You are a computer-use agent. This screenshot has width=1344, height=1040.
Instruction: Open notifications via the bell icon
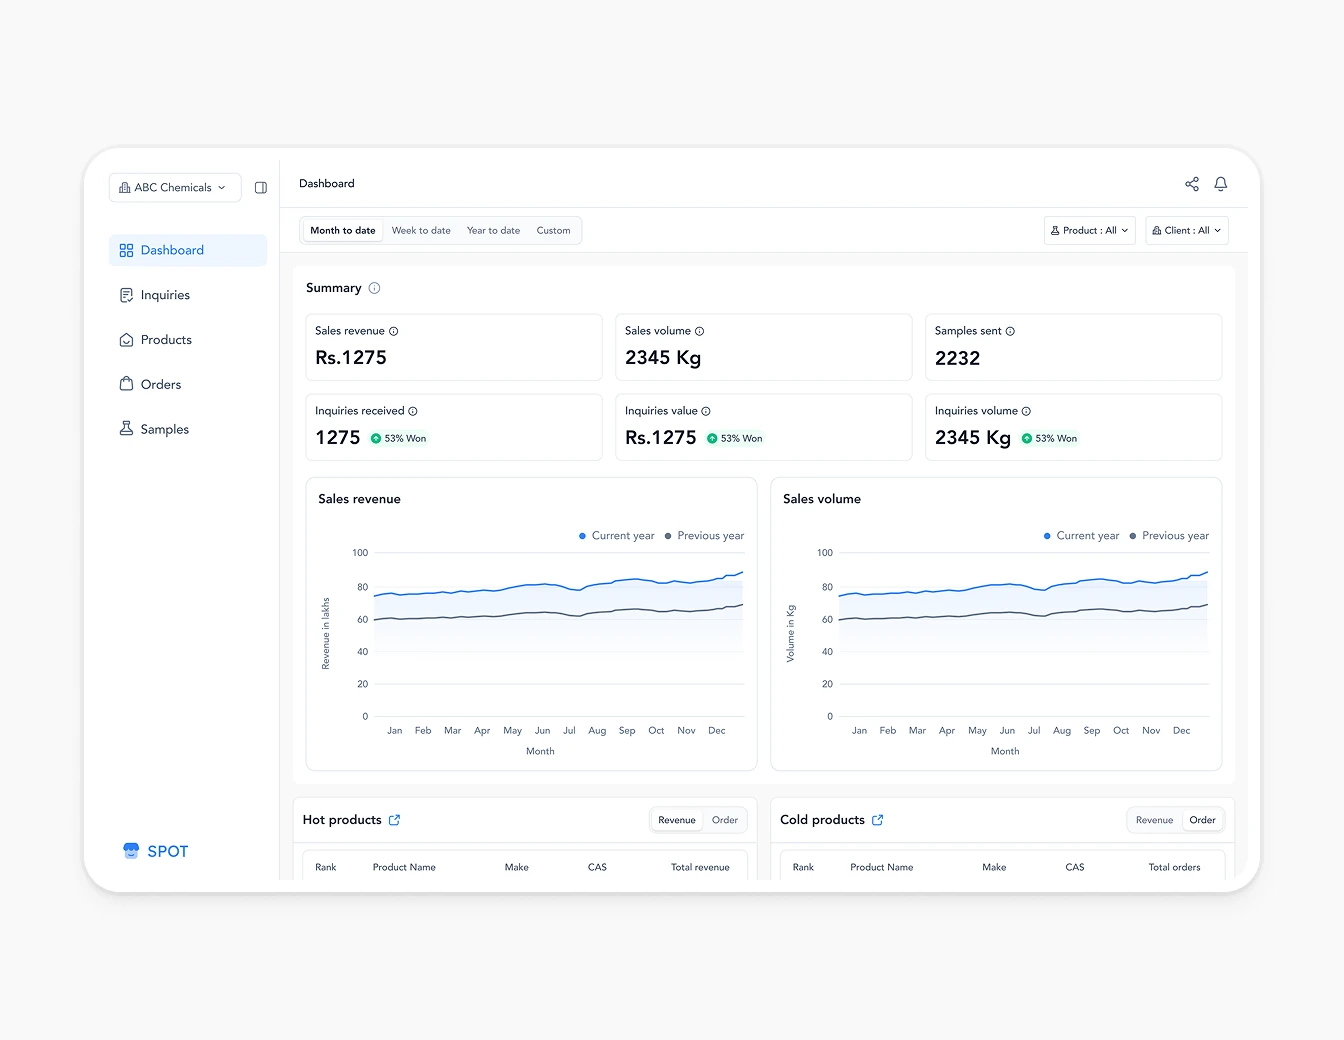tap(1221, 184)
